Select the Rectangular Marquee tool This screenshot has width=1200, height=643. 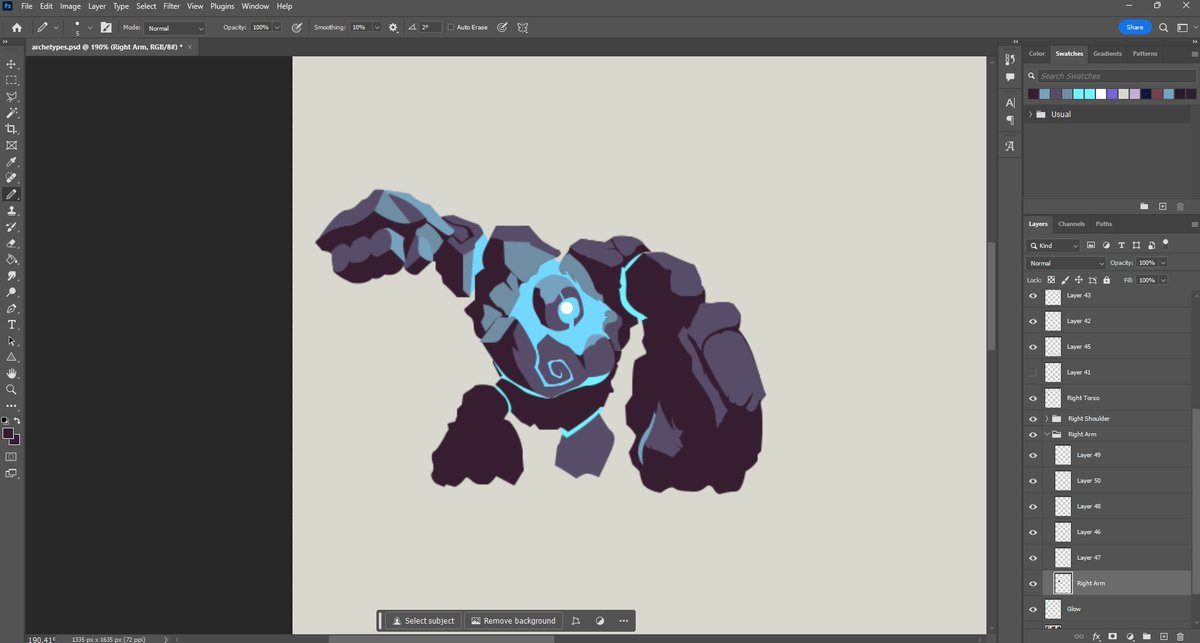(12, 80)
